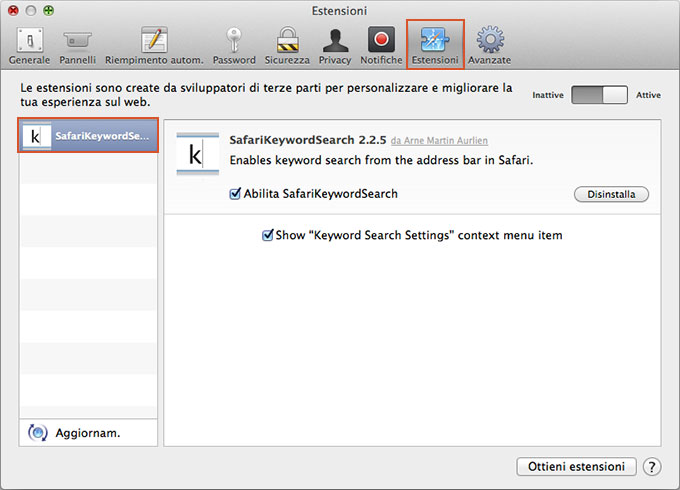Screen dimensions: 680x490
Task: Open the Password preferences pane
Action: click(234, 46)
